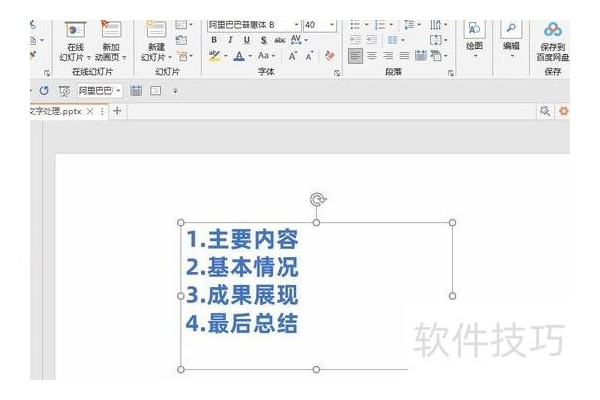Screen dimensions: 600x400
Task: Click the redo arrow in quick access toolbar
Action: [44, 91]
